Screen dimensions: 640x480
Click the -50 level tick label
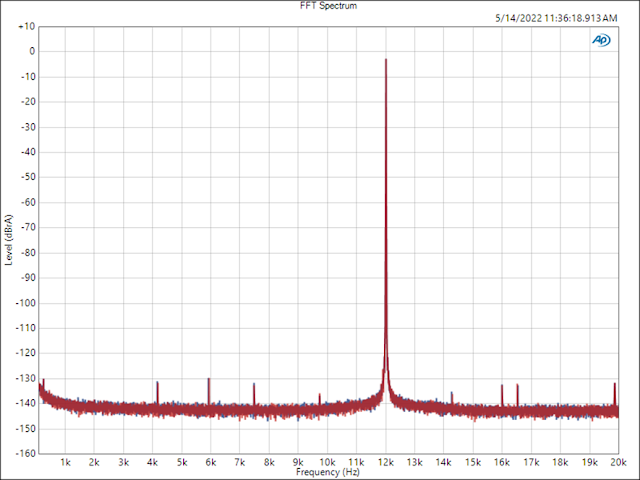click(28, 177)
